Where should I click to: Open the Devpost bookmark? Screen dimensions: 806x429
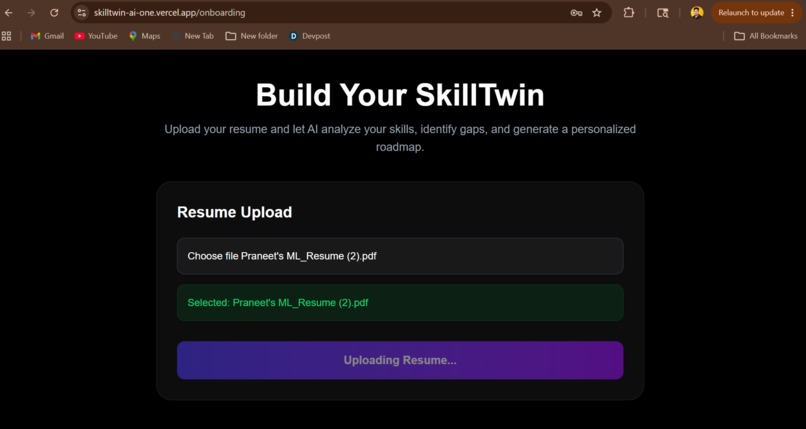(x=309, y=36)
